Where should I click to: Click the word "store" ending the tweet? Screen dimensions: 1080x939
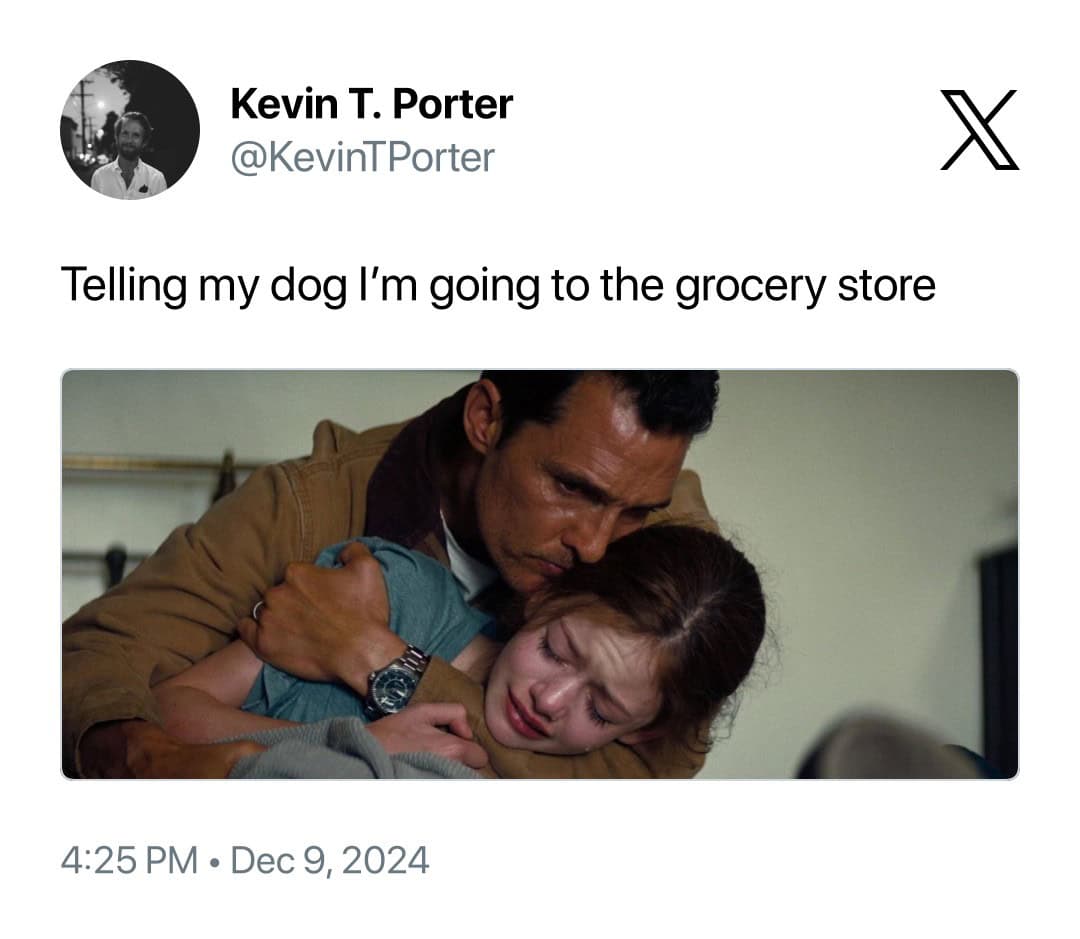point(886,285)
